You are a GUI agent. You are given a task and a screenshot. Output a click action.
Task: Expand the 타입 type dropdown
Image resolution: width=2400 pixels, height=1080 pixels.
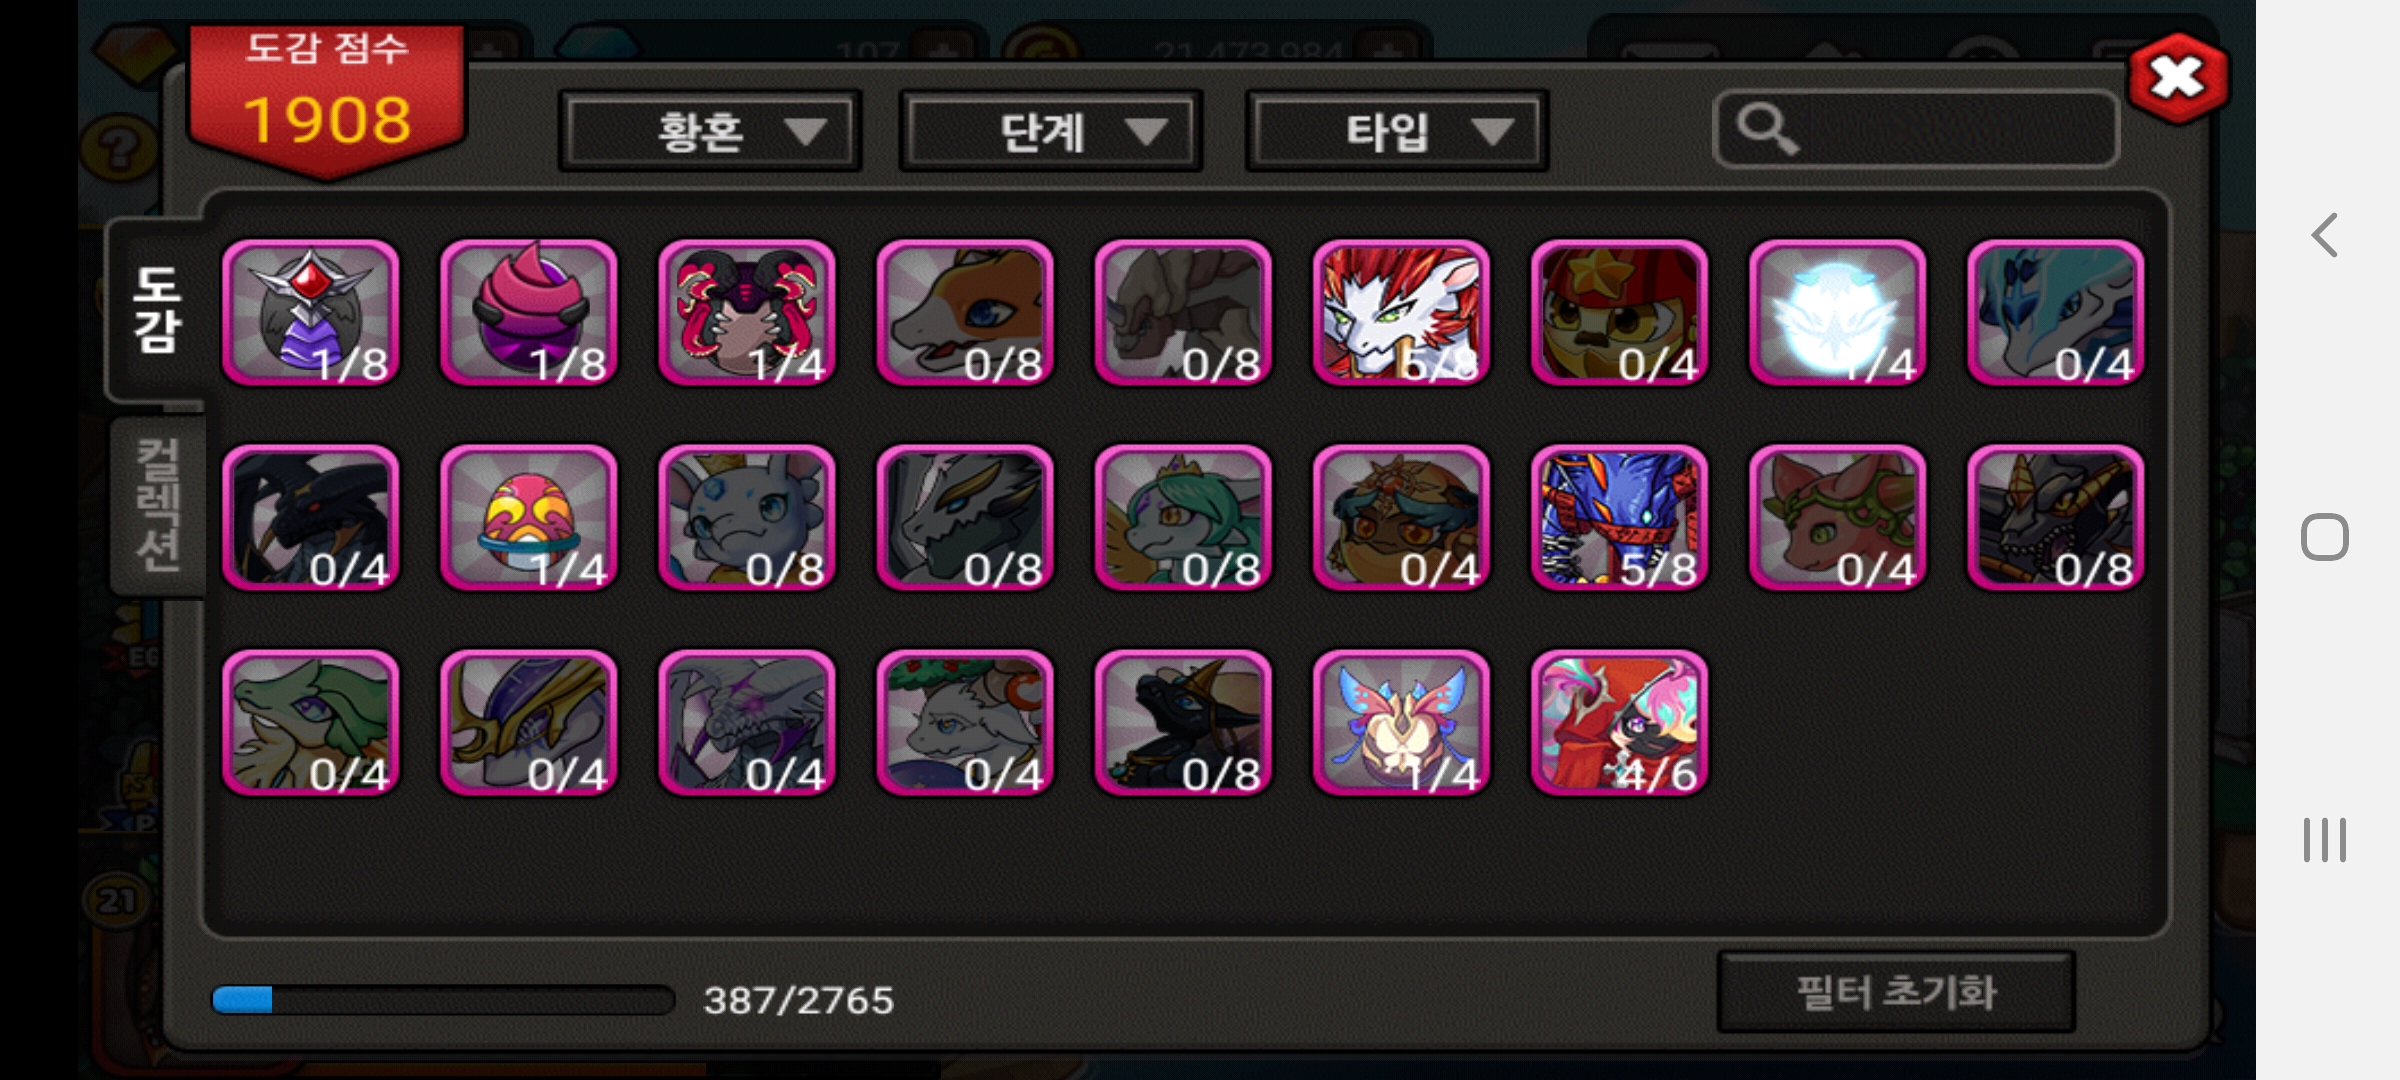[x=1396, y=131]
